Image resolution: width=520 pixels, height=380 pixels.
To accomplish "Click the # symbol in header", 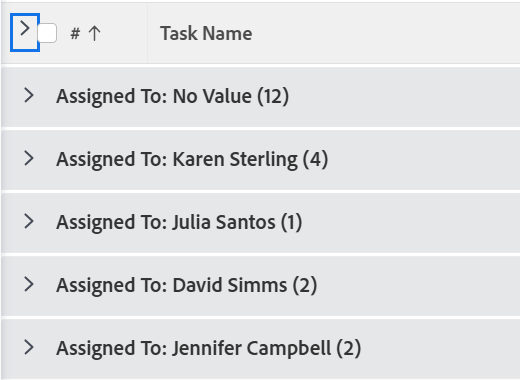I will coord(75,33).
